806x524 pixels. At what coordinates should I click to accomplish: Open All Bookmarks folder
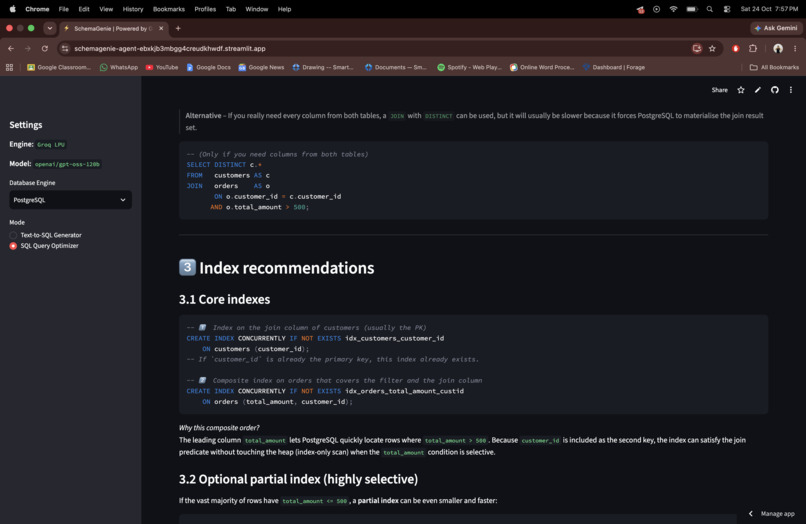[x=774, y=67]
